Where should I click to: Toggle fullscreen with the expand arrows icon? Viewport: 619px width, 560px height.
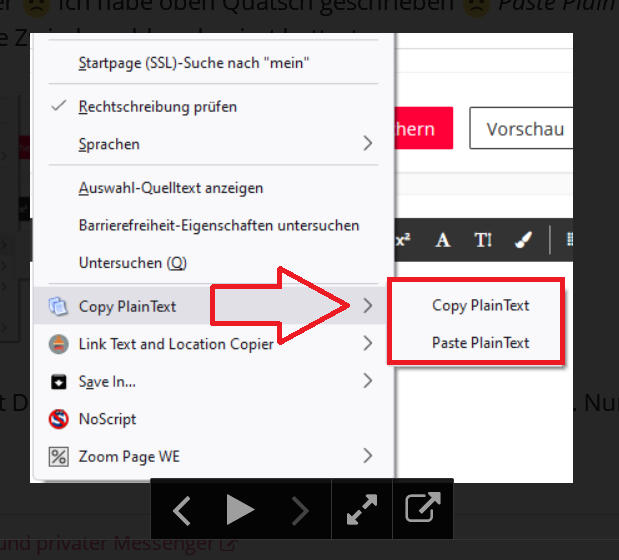(x=362, y=509)
